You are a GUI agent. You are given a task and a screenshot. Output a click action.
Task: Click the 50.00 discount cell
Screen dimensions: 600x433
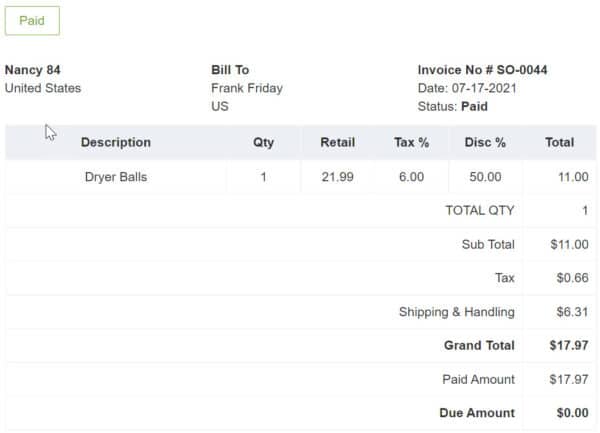click(x=485, y=177)
